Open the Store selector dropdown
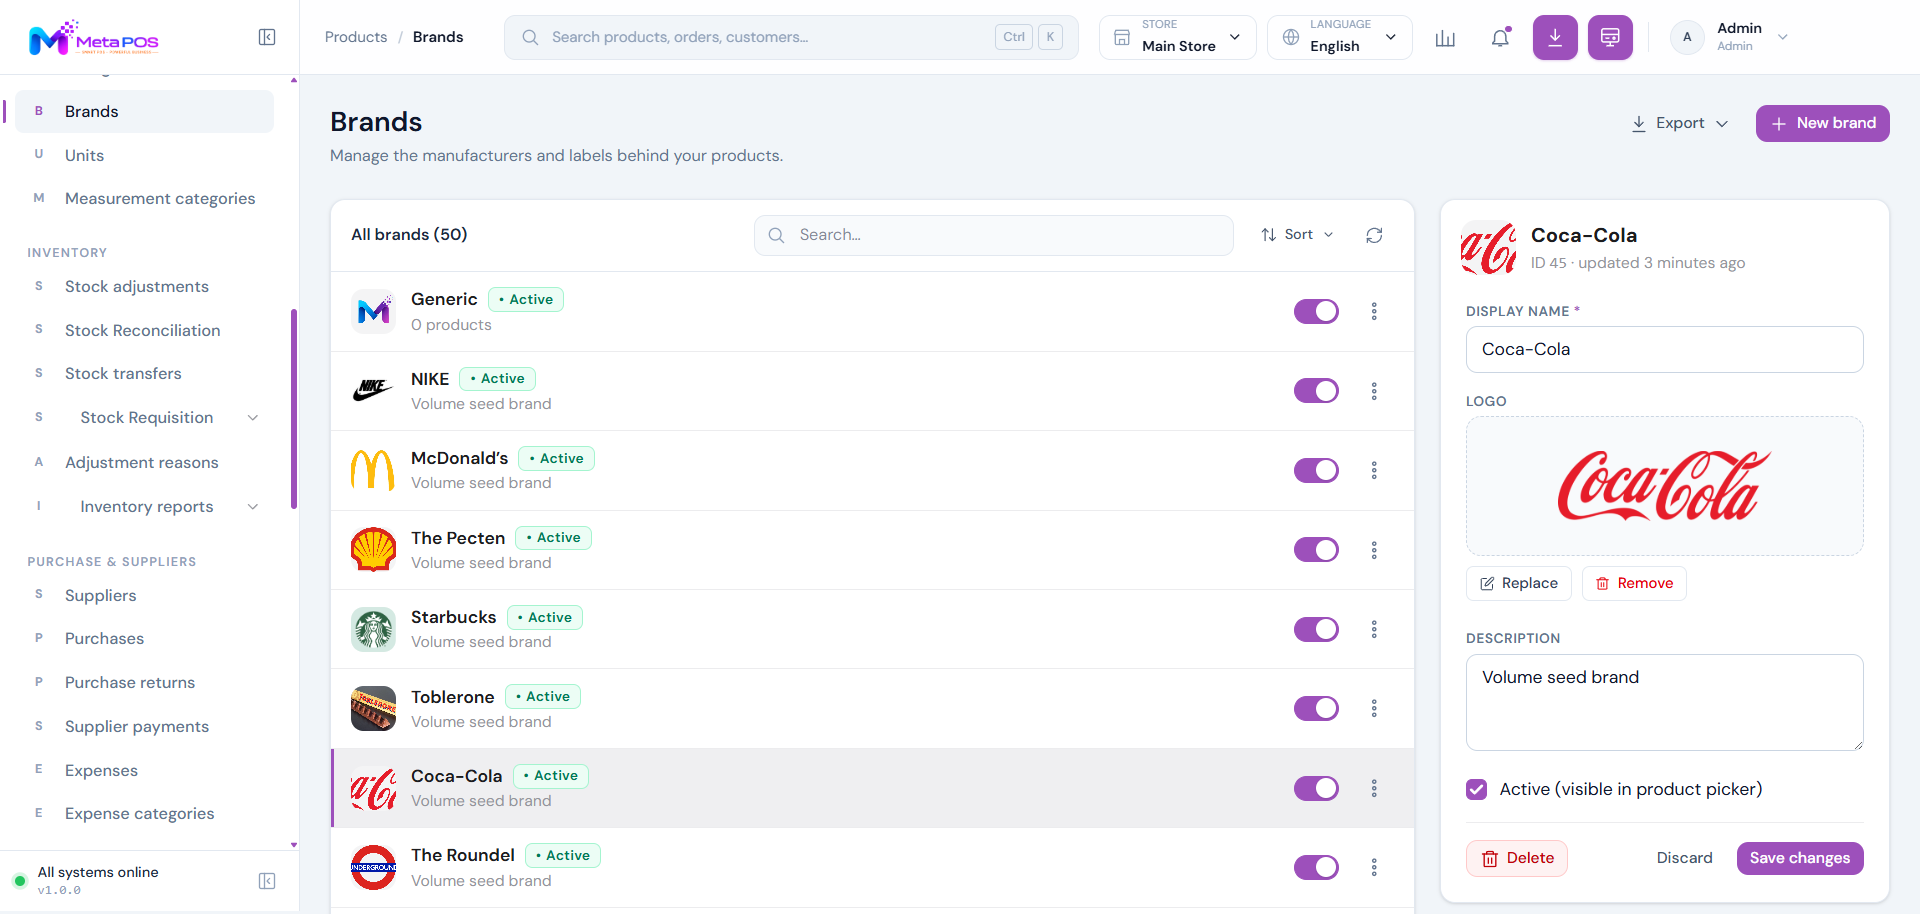 click(1178, 38)
